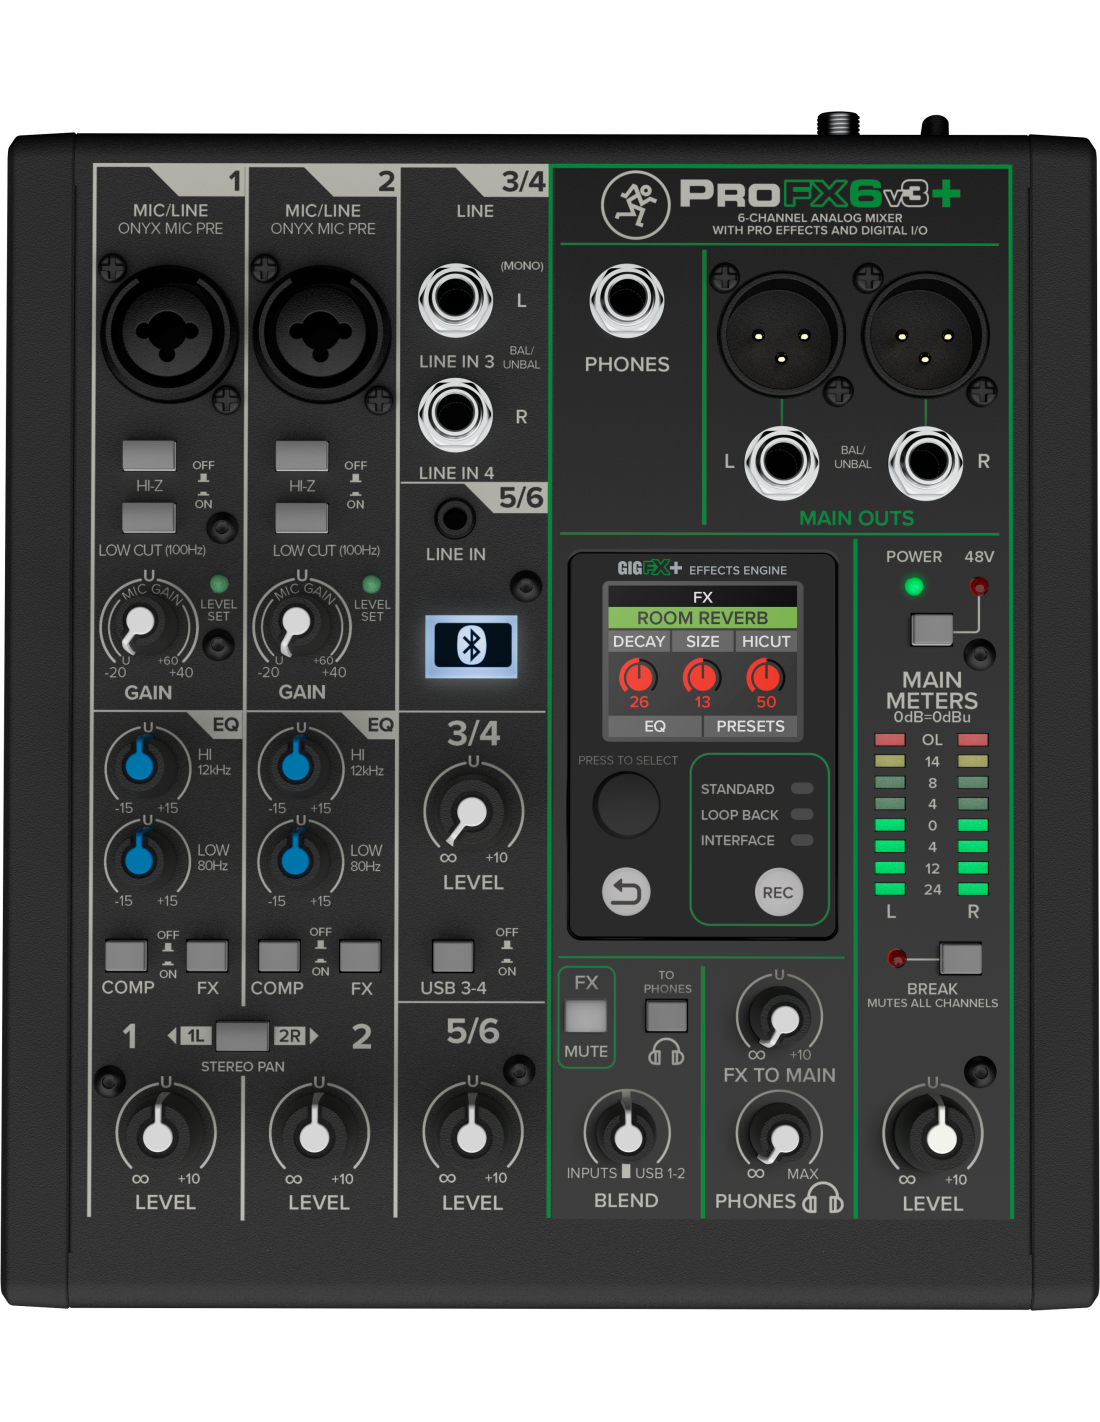The height and width of the screenshot is (1422, 1100).
Task: Click the PRESS TO SELECT encoder knob
Action: pos(627,804)
